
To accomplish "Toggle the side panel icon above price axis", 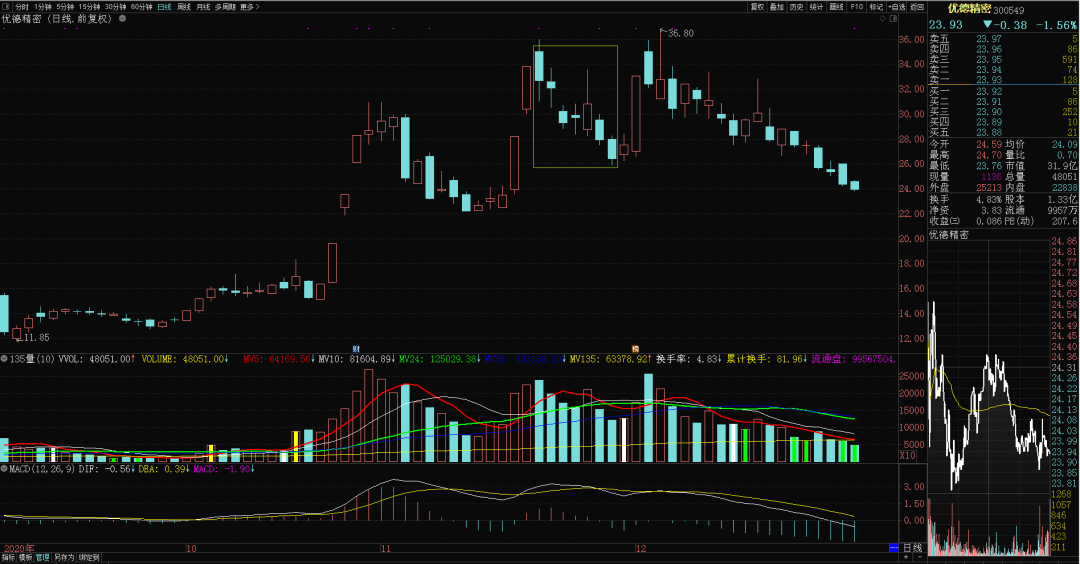I will pos(893,19).
